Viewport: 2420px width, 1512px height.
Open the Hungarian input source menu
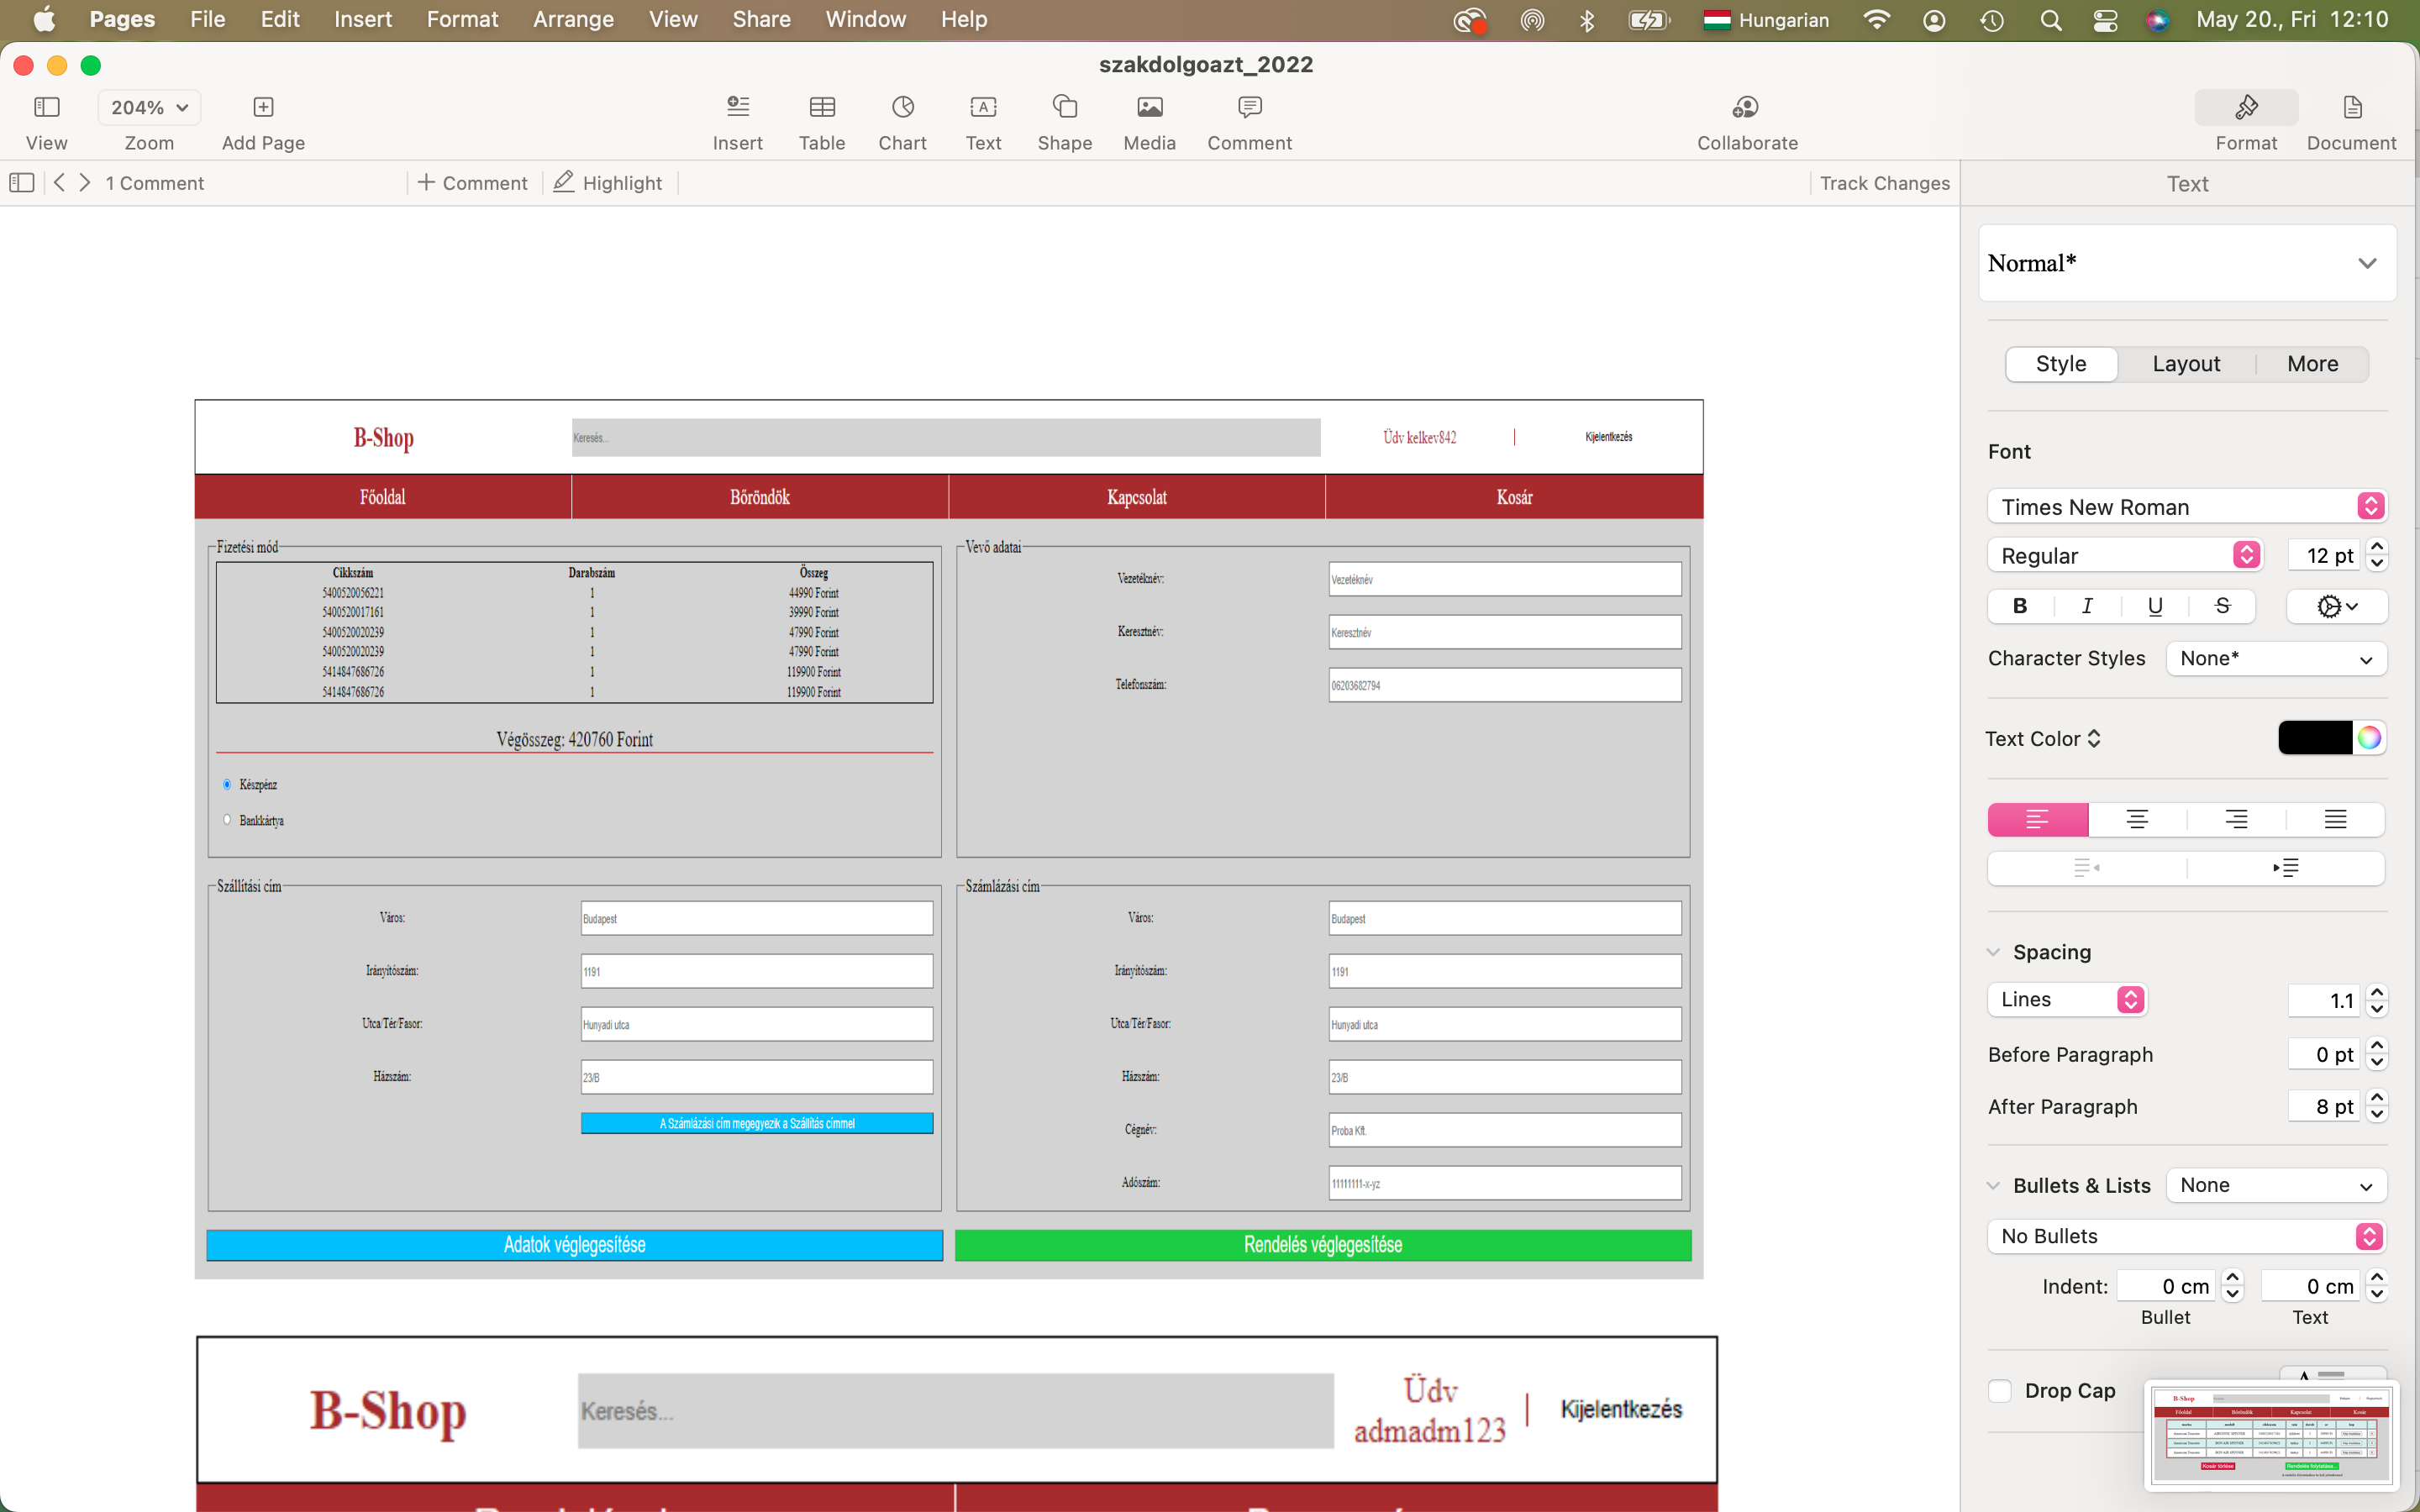coord(1766,20)
